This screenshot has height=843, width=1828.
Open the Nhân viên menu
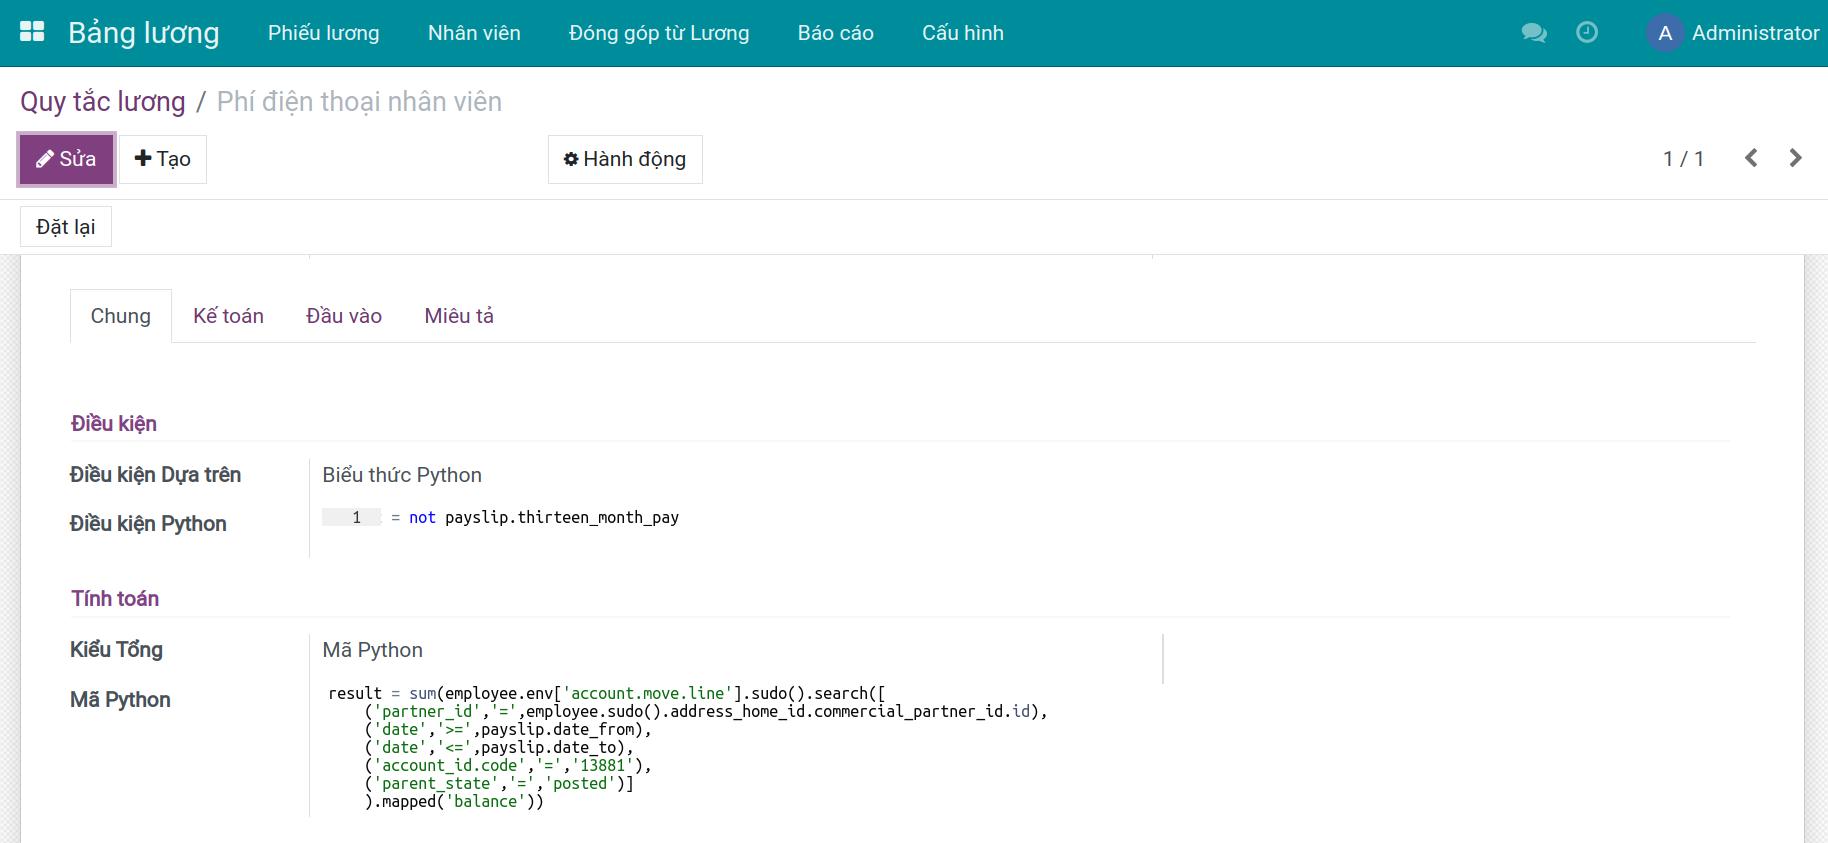point(474,33)
